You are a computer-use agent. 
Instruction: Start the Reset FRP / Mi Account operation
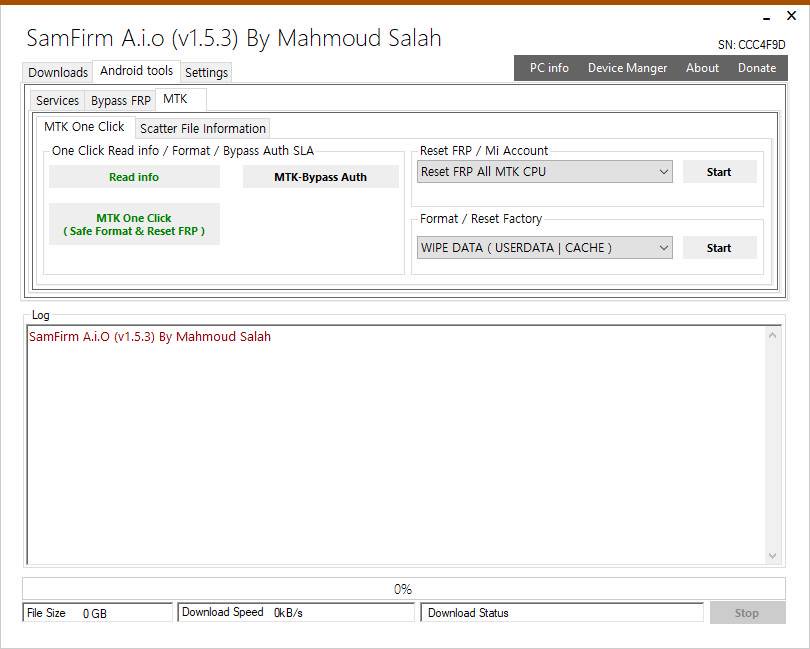click(719, 172)
